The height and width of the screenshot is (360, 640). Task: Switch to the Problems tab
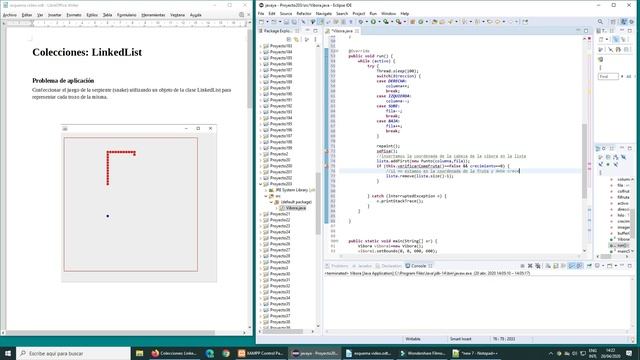pyautogui.click(x=337, y=266)
